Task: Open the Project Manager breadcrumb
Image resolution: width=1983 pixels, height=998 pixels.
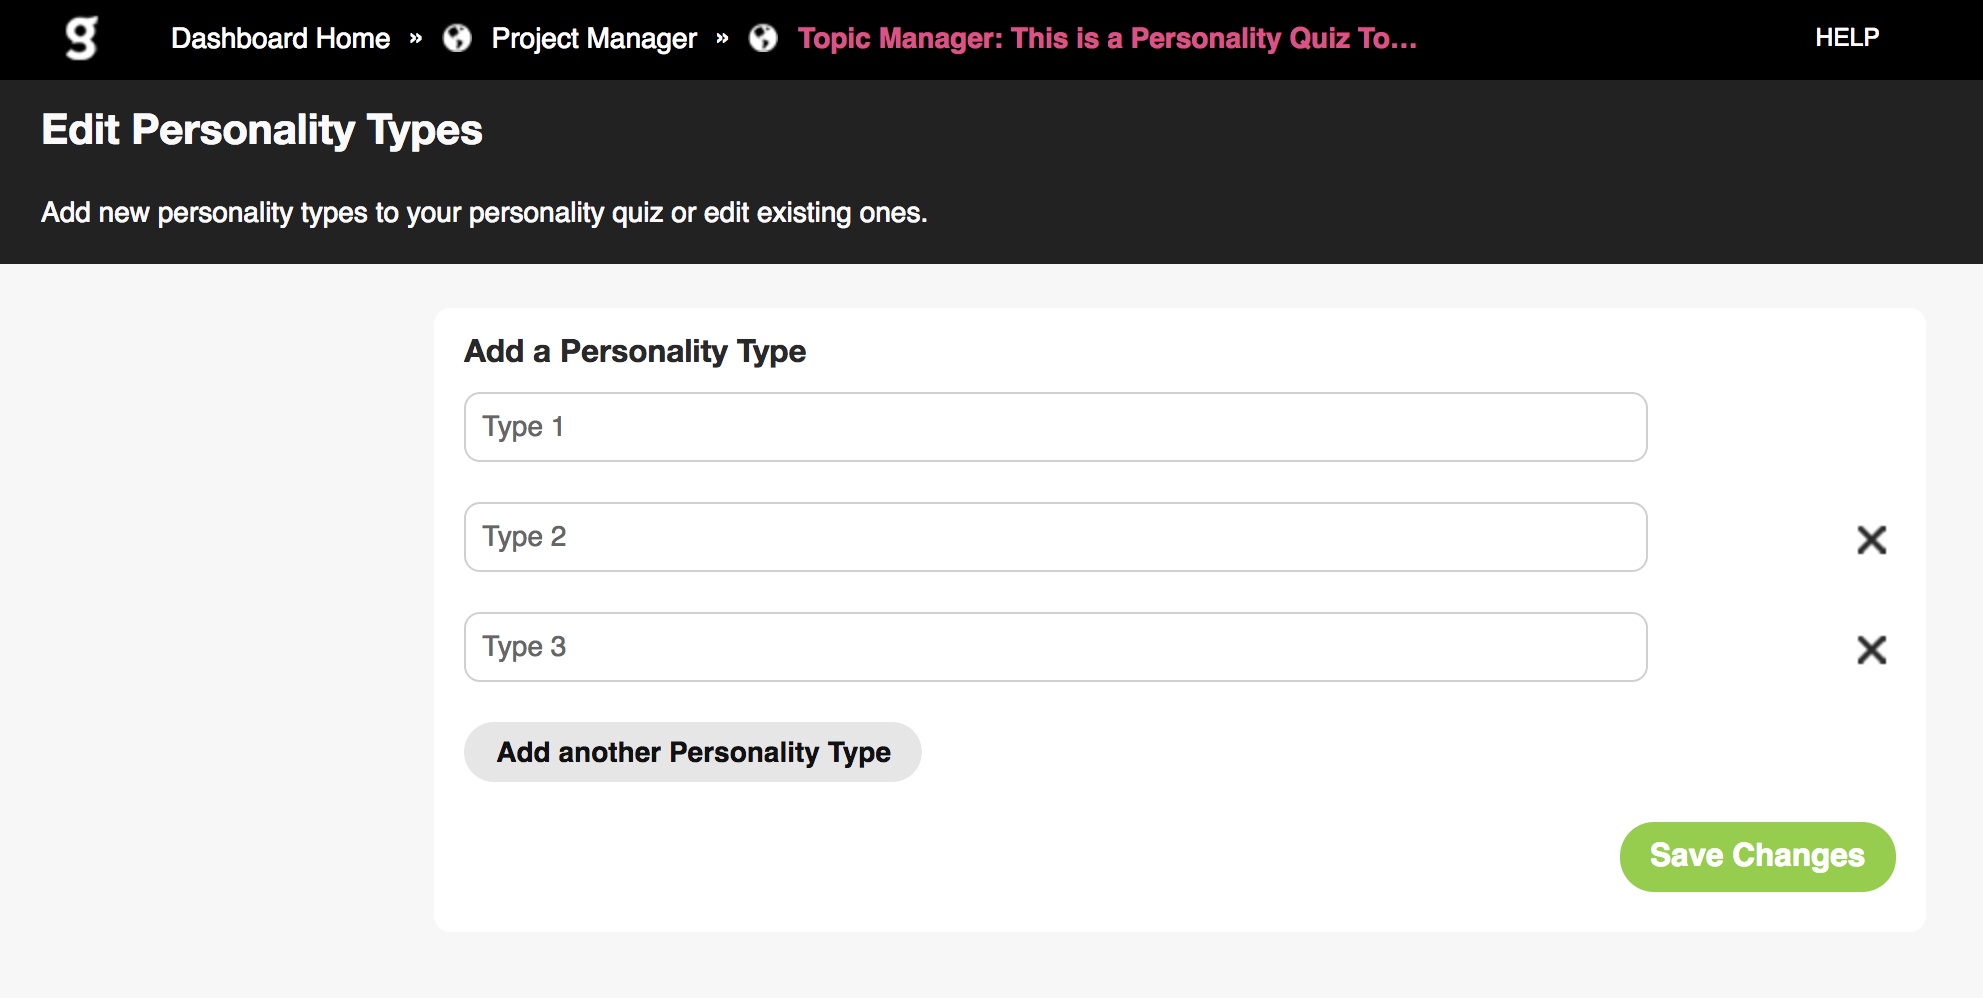Action: tap(594, 38)
